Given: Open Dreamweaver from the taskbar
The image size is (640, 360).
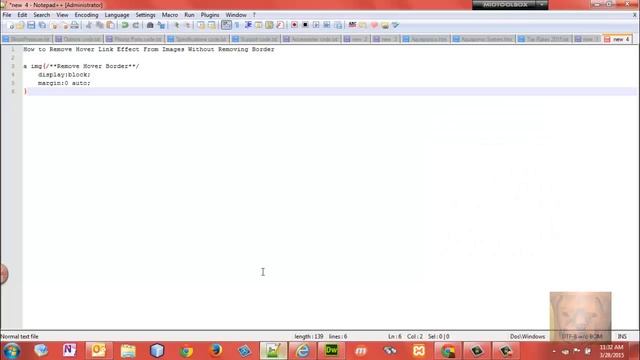Looking at the screenshot, I should click(x=331, y=351).
